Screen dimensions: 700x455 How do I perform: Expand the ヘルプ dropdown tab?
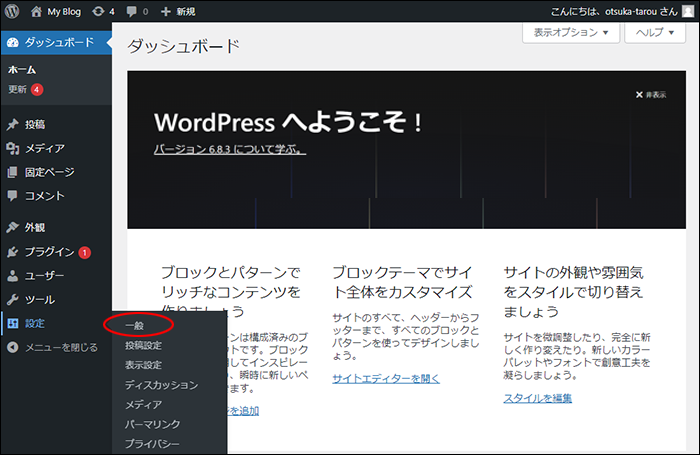pyautogui.click(x=655, y=32)
